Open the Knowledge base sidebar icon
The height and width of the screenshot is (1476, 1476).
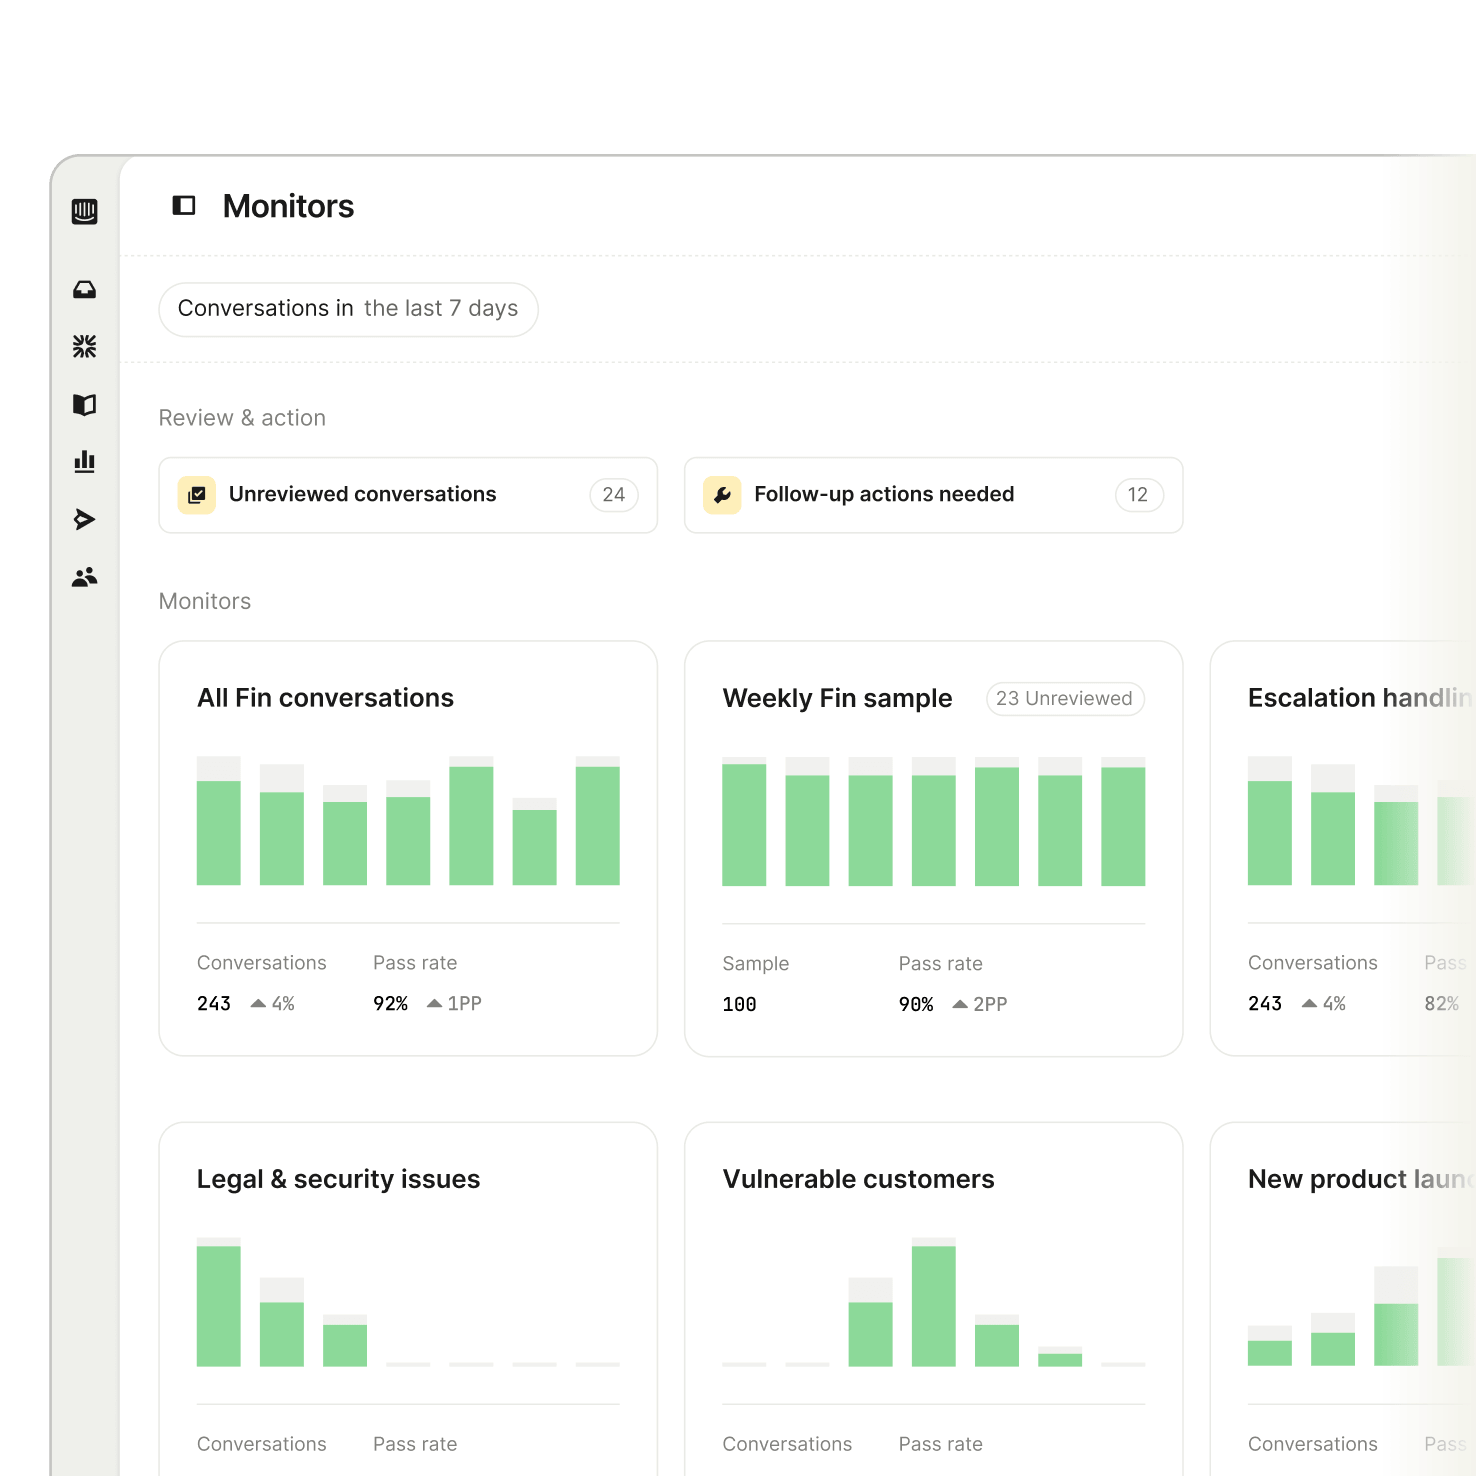(x=85, y=405)
